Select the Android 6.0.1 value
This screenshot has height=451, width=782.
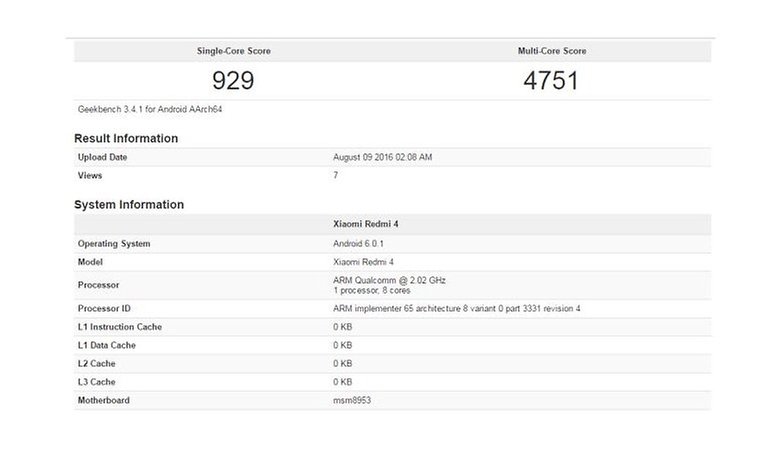[x=358, y=243]
